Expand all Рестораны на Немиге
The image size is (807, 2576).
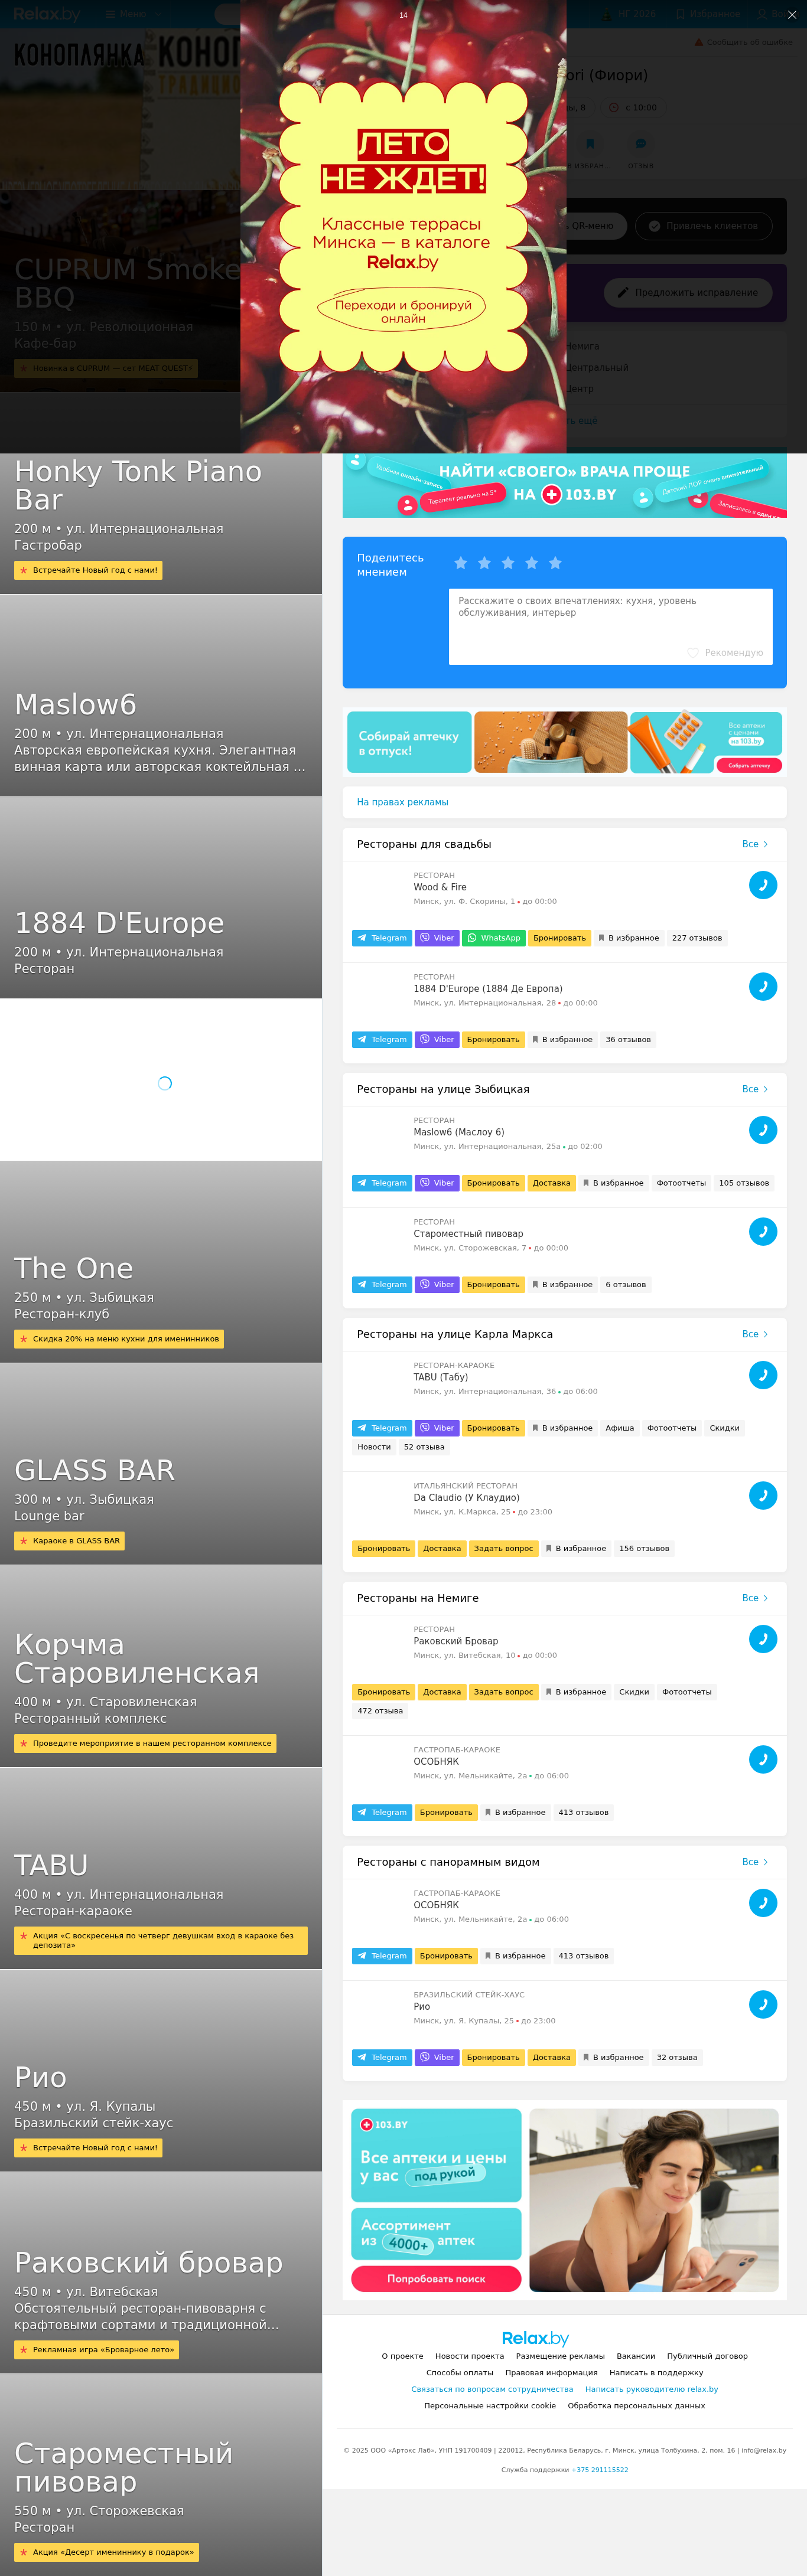coord(755,1598)
